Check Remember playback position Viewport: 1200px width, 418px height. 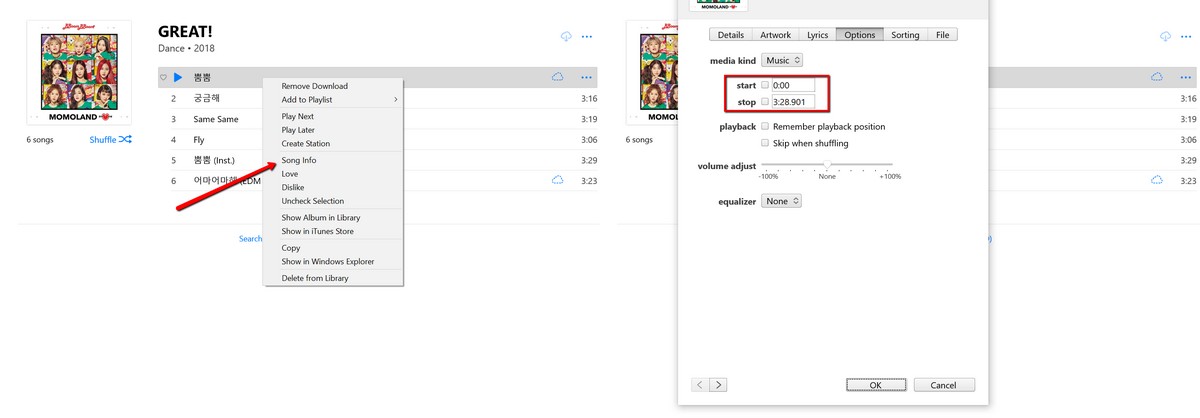[x=765, y=127]
